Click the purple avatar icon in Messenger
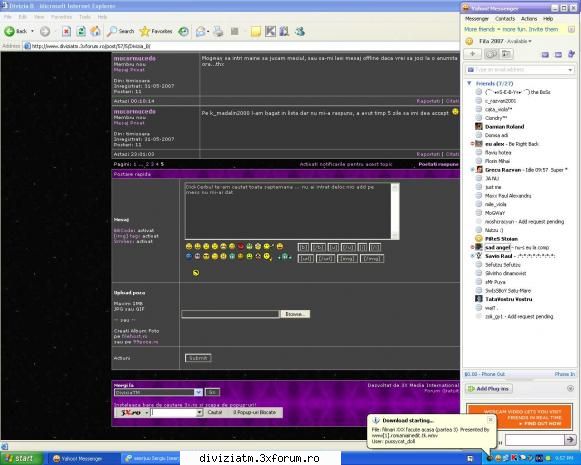Image resolution: width=581 pixels, height=465 pixels. click(x=571, y=54)
